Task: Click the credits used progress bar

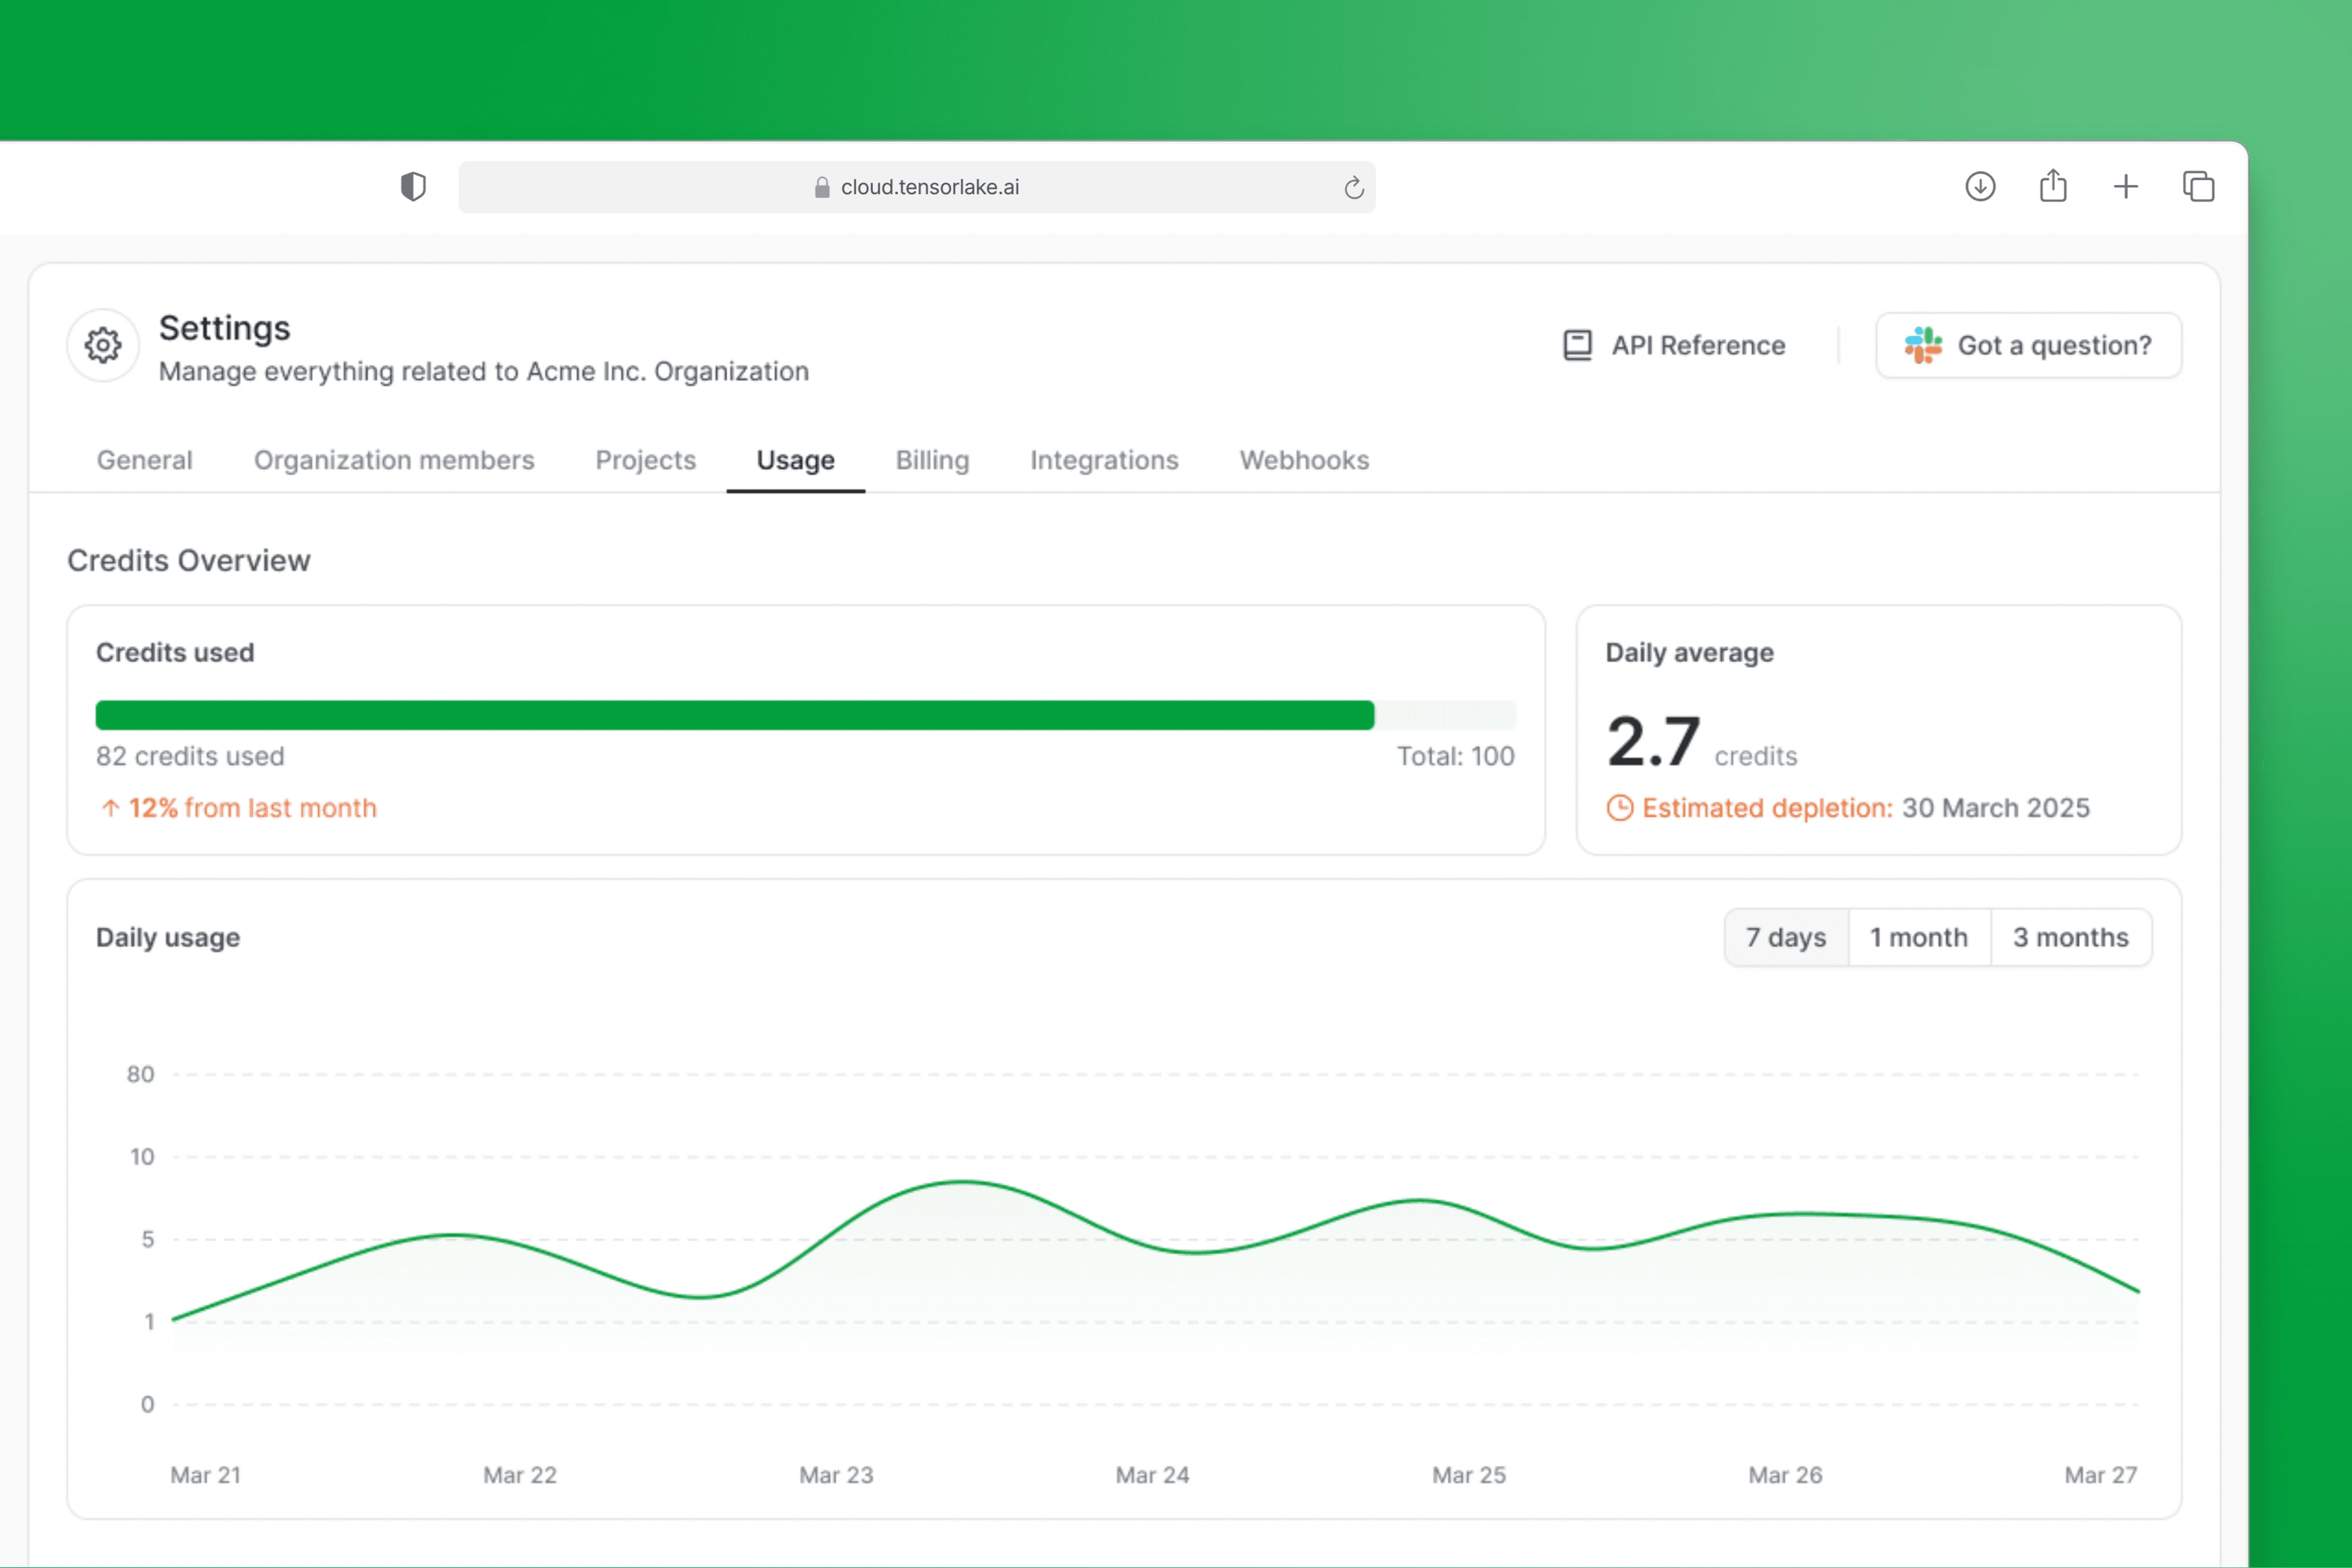Action: click(x=805, y=715)
